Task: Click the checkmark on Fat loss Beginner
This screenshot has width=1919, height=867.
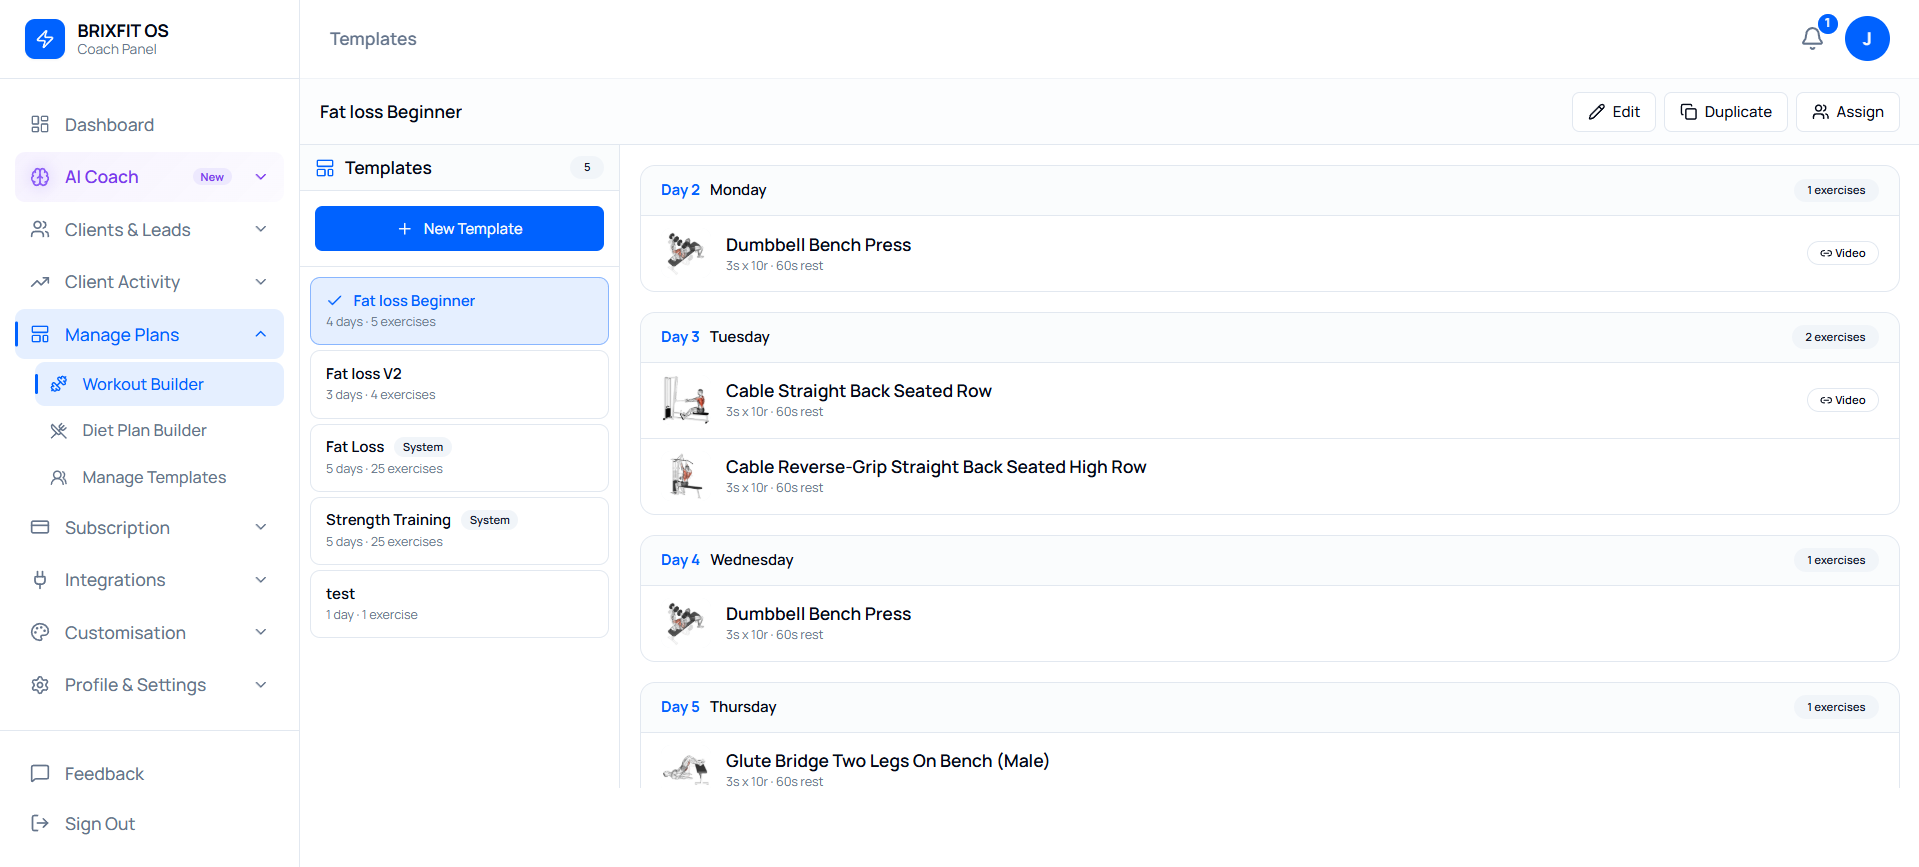Action: click(335, 300)
